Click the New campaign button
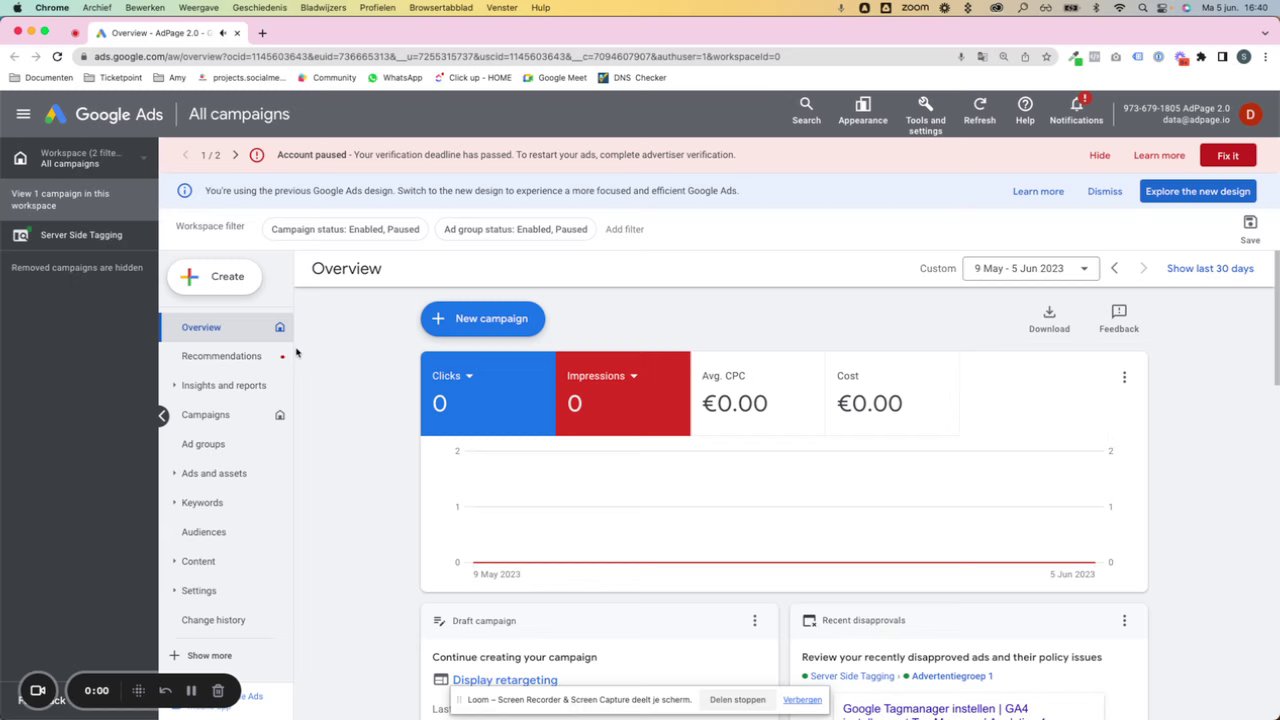Image resolution: width=1280 pixels, height=720 pixels. pos(483,319)
